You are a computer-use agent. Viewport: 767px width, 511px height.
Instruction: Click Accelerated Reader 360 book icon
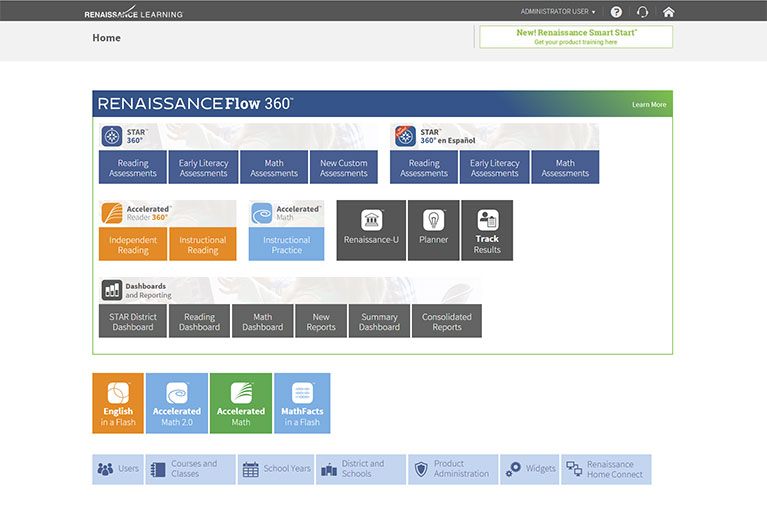(x=112, y=213)
